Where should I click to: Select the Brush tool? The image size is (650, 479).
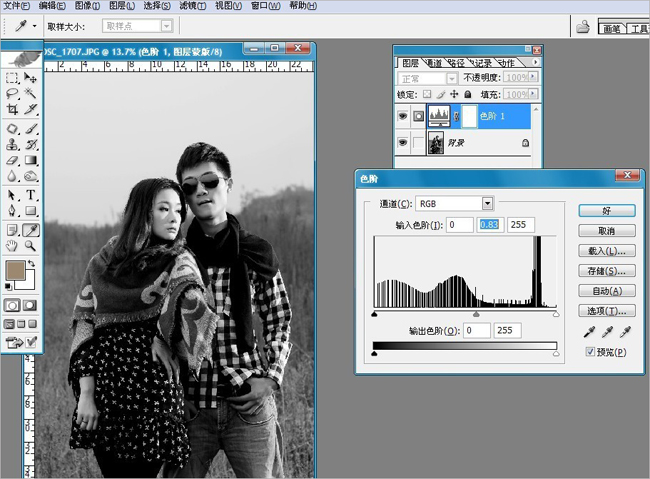pyautogui.click(x=30, y=129)
